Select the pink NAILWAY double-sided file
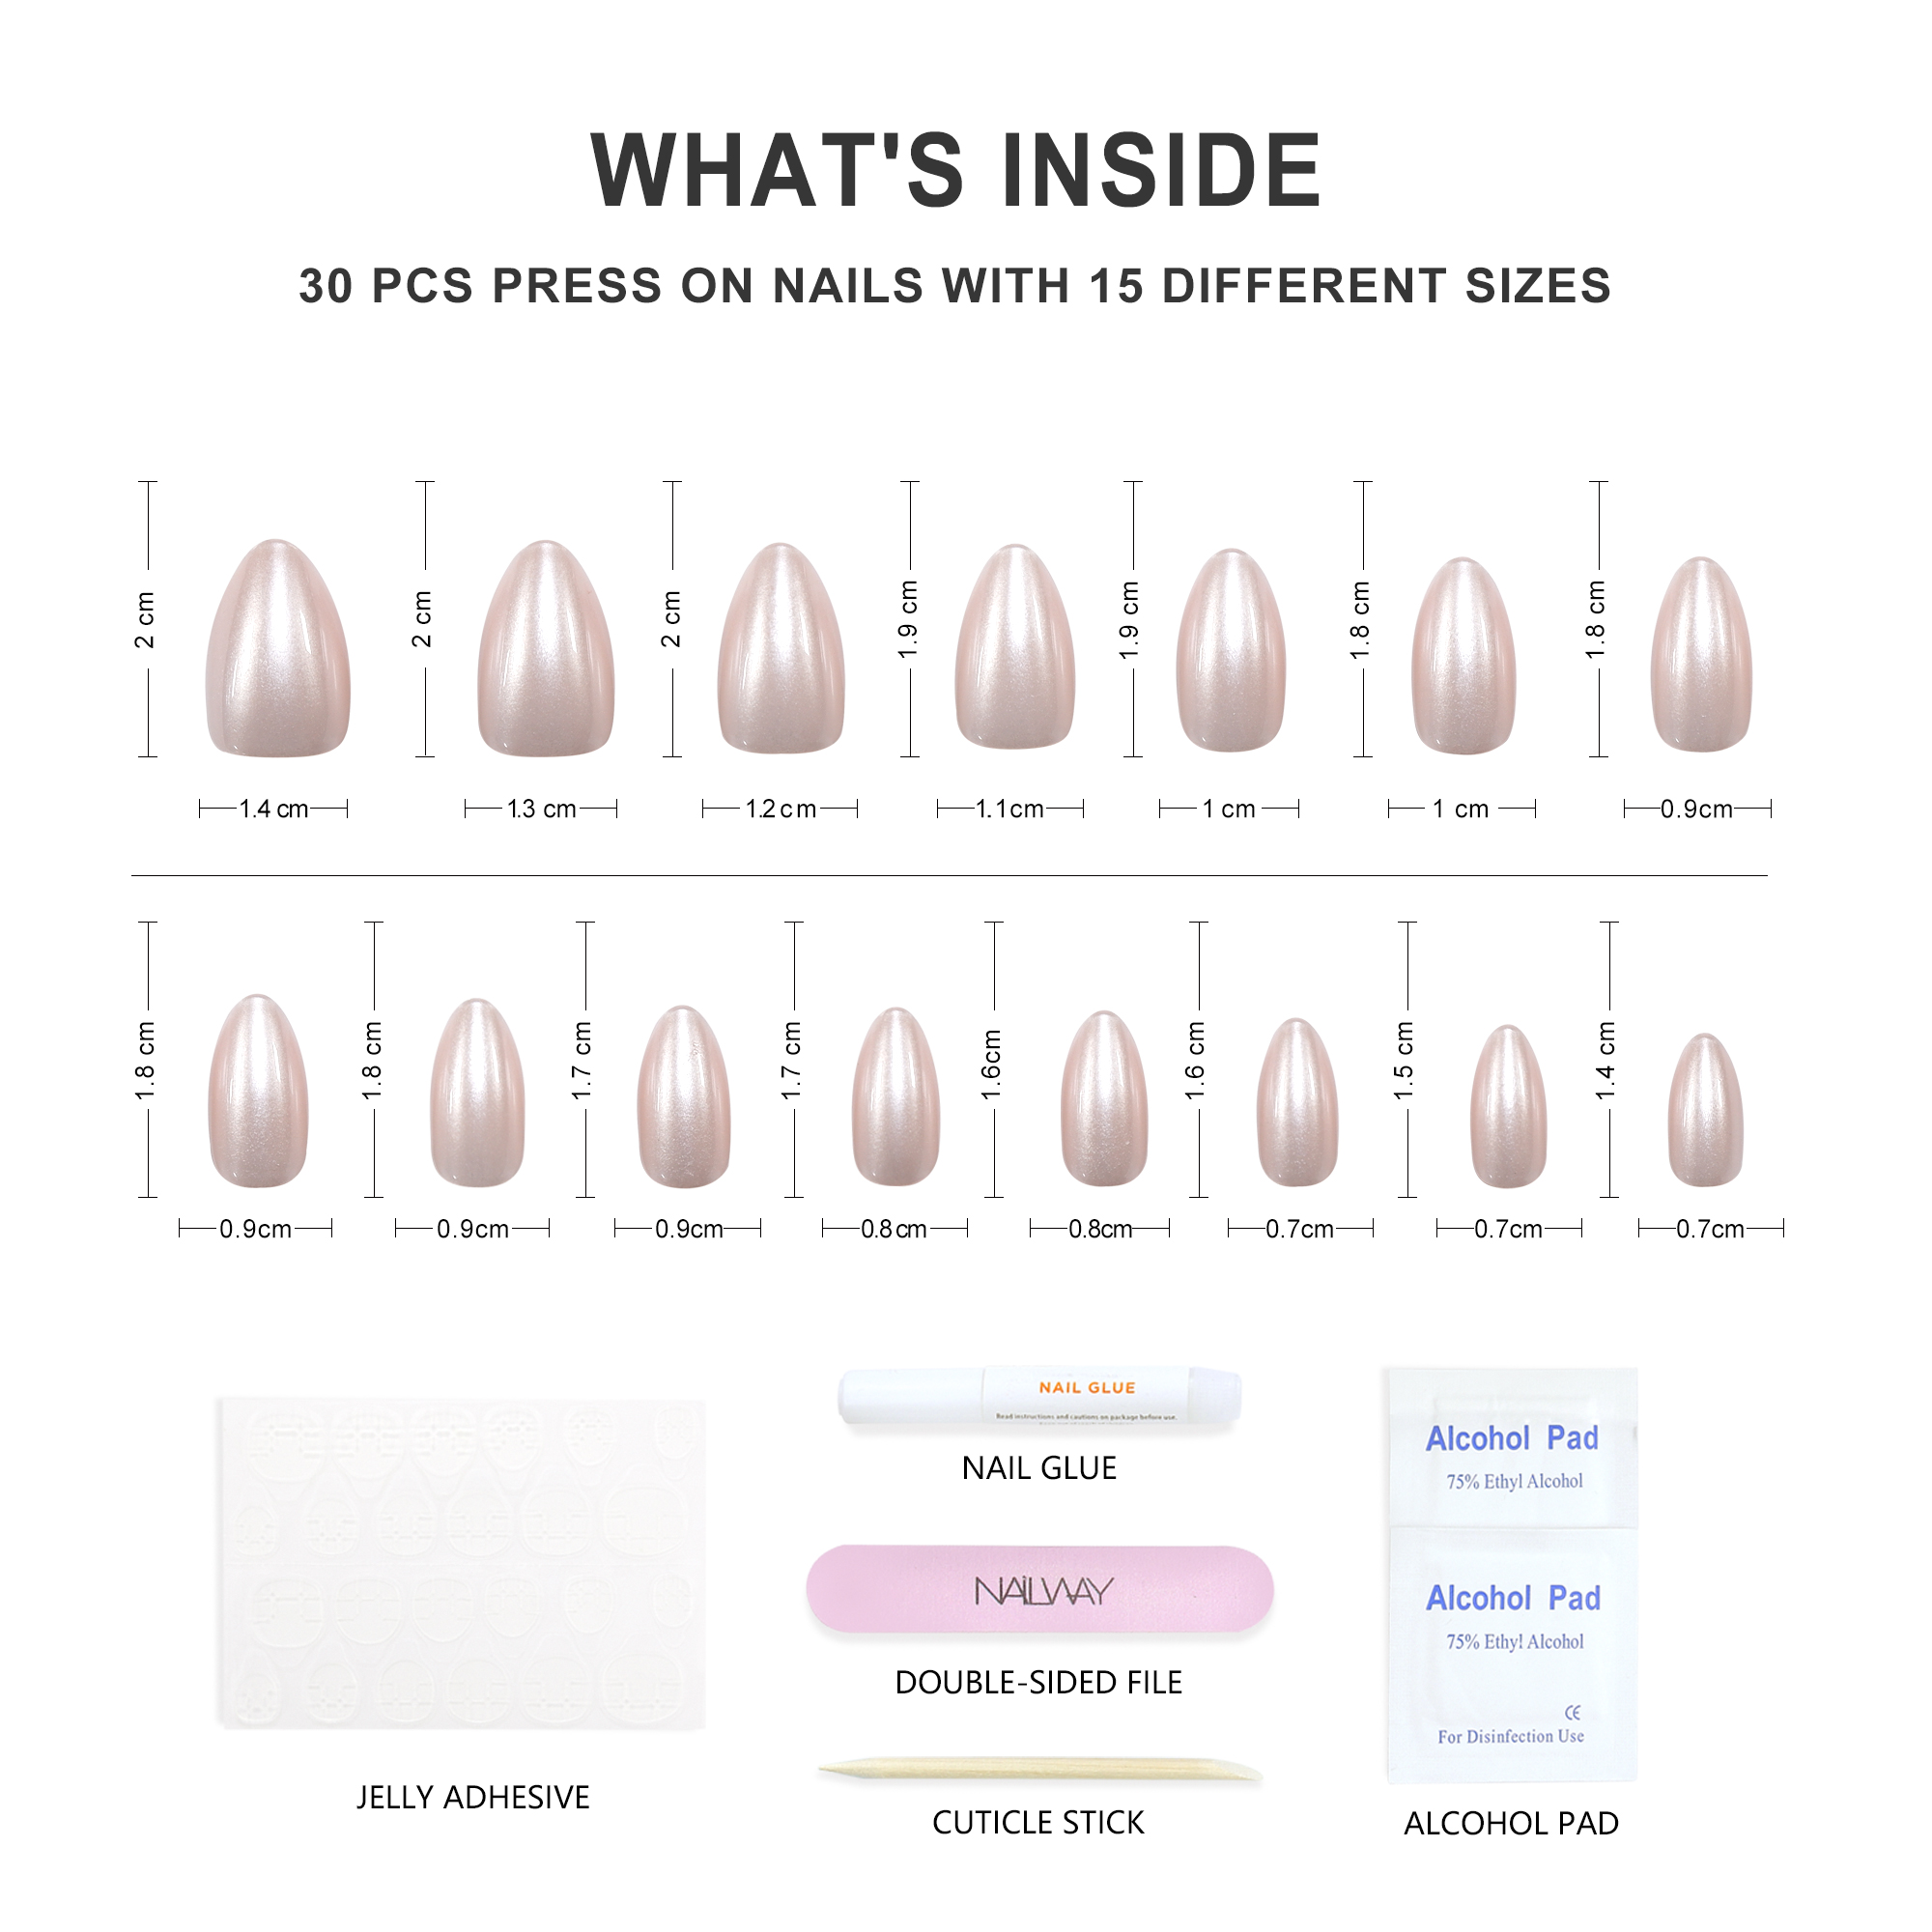 (1040, 1591)
